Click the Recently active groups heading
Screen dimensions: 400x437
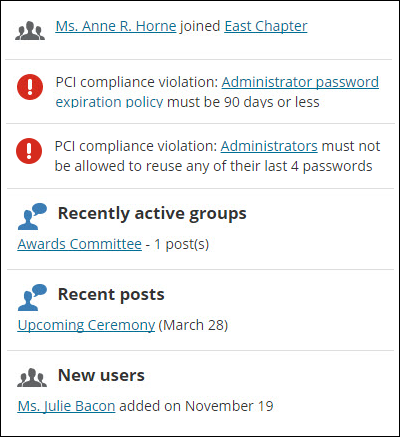tap(152, 213)
